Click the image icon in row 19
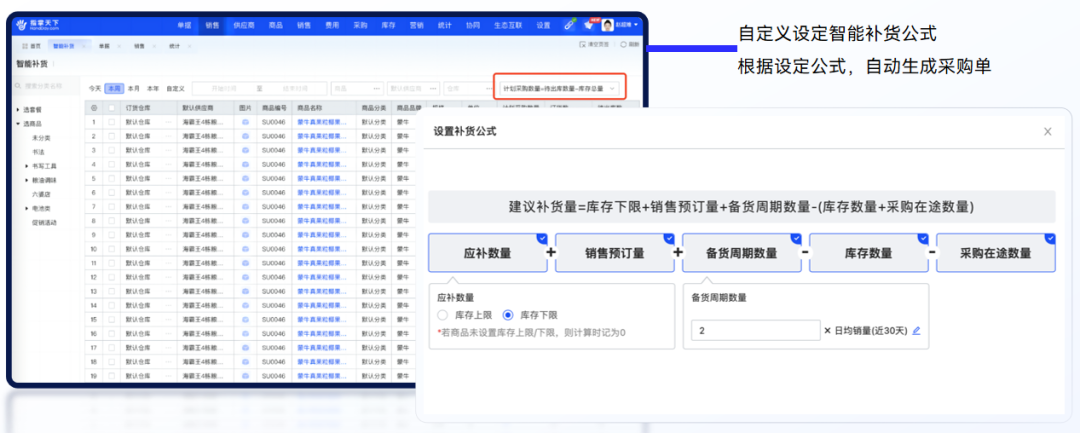1080x433 pixels. click(245, 376)
